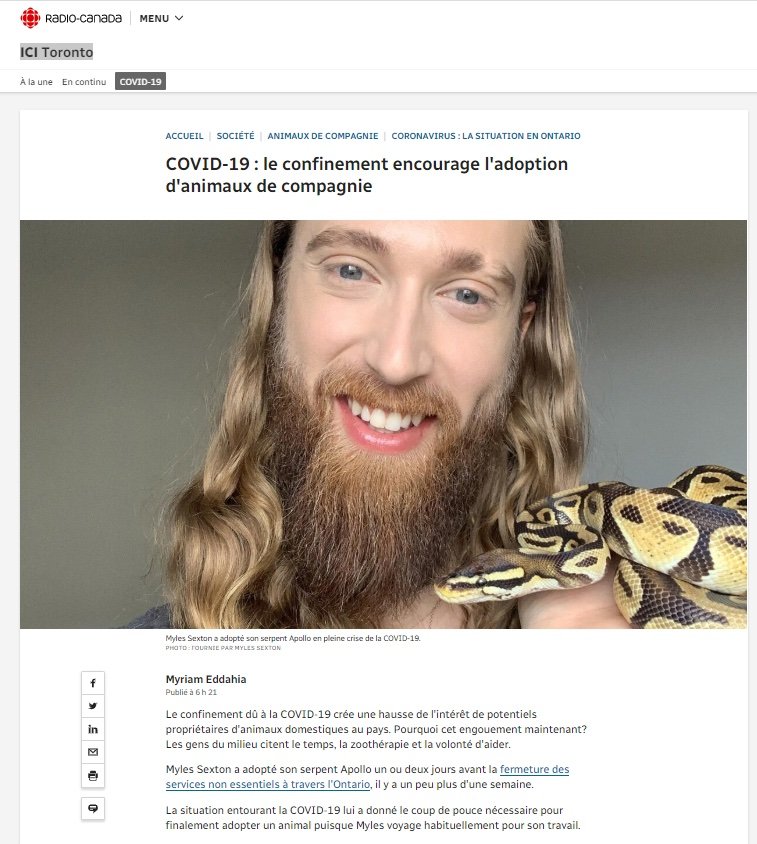Send article by email icon
Image resolution: width=757 pixels, height=844 pixels.
click(x=93, y=752)
